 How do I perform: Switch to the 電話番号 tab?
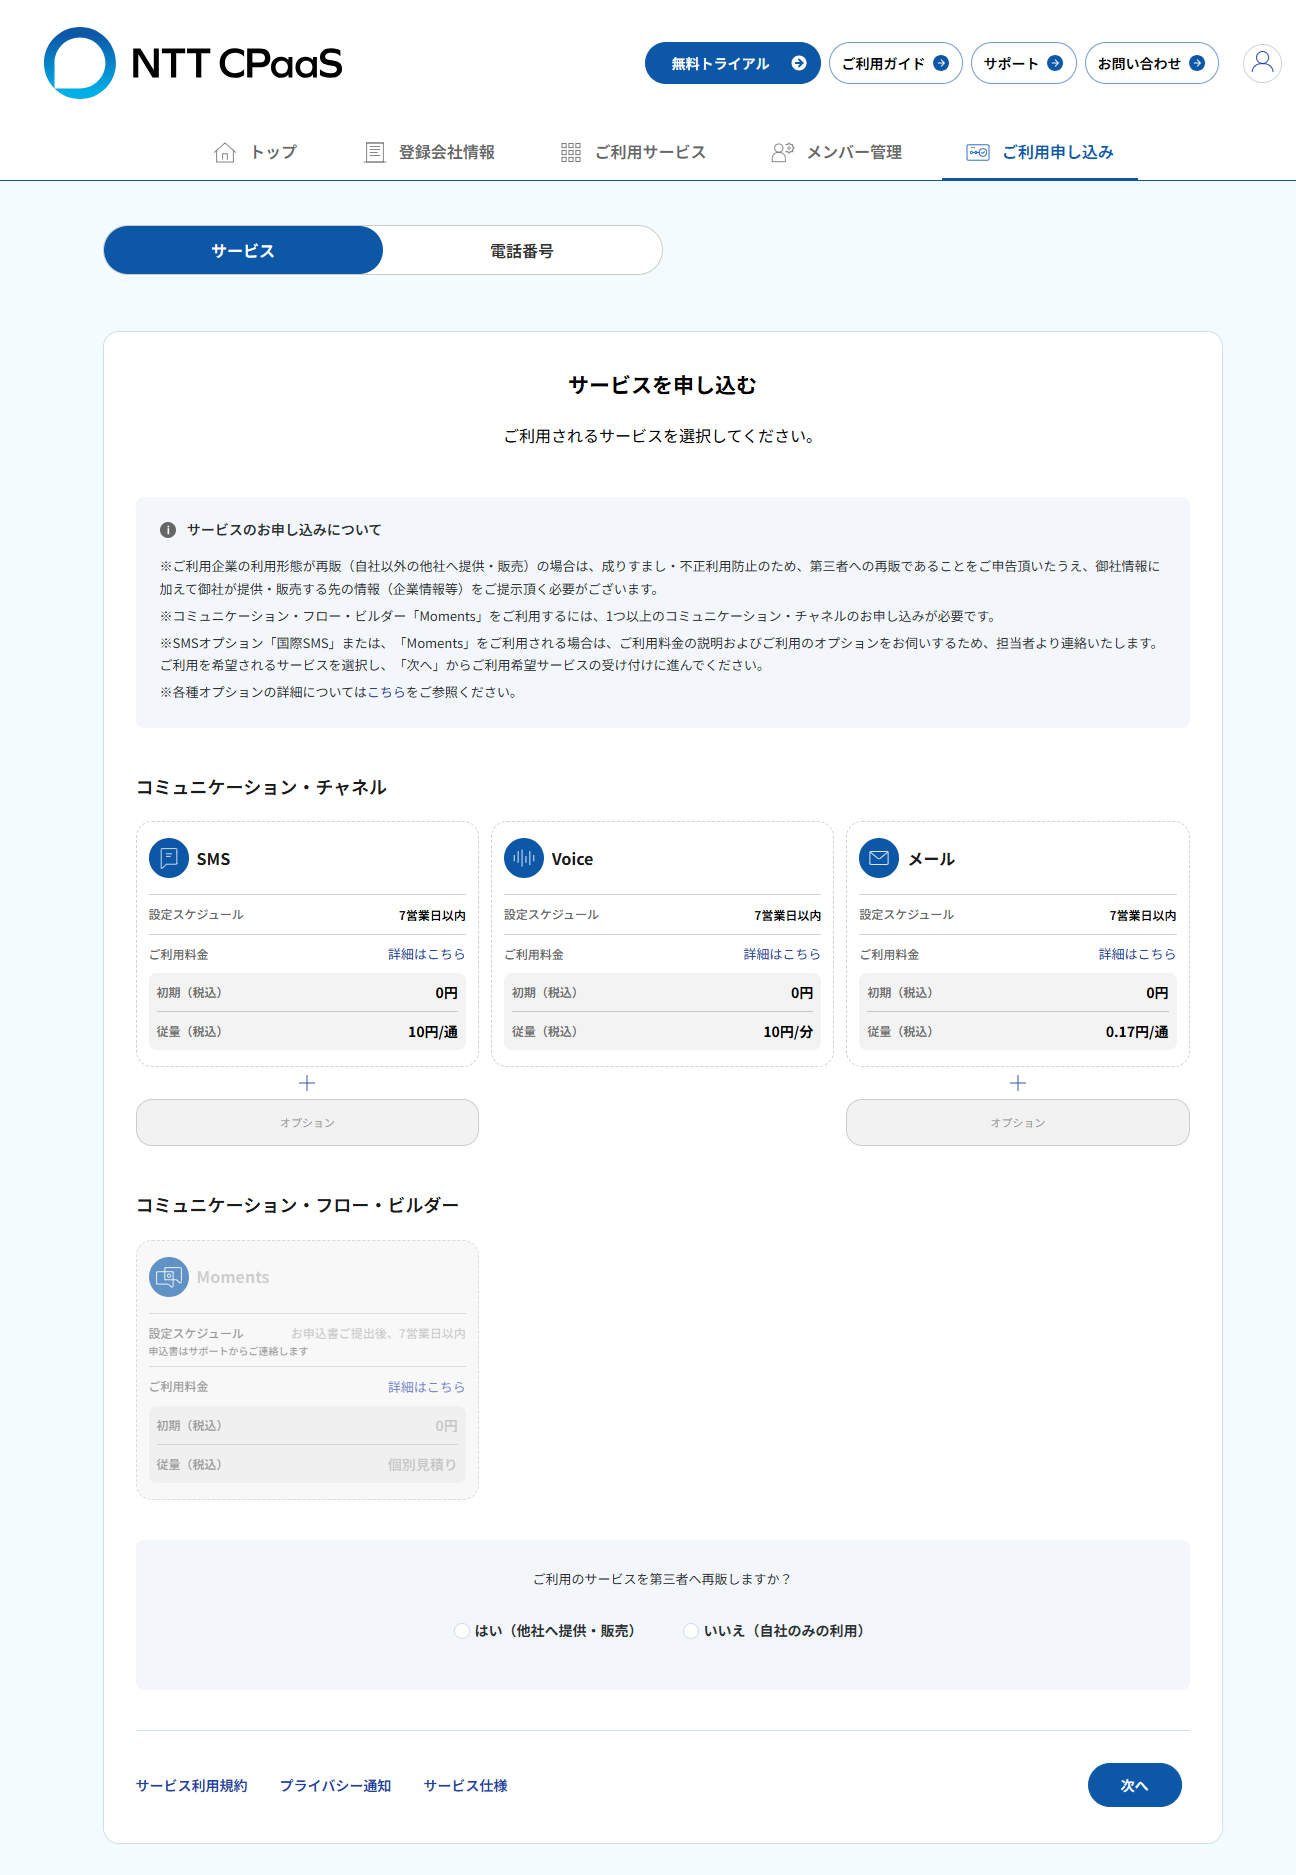pos(522,250)
